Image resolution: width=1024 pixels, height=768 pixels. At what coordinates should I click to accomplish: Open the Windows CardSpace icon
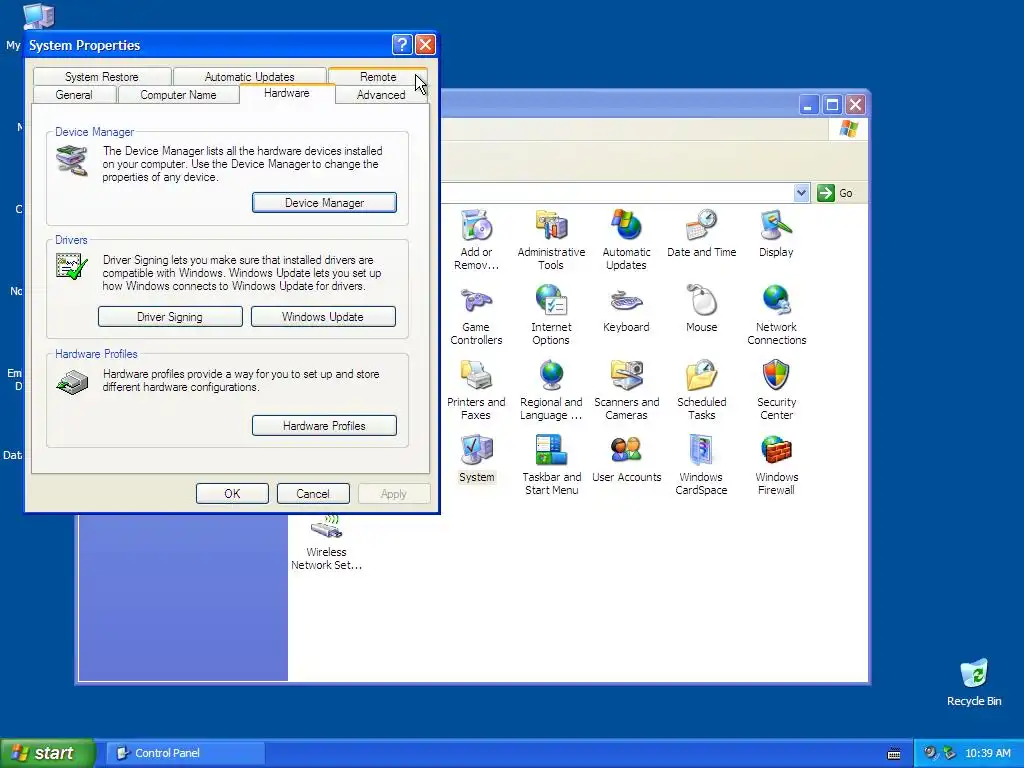point(701,465)
